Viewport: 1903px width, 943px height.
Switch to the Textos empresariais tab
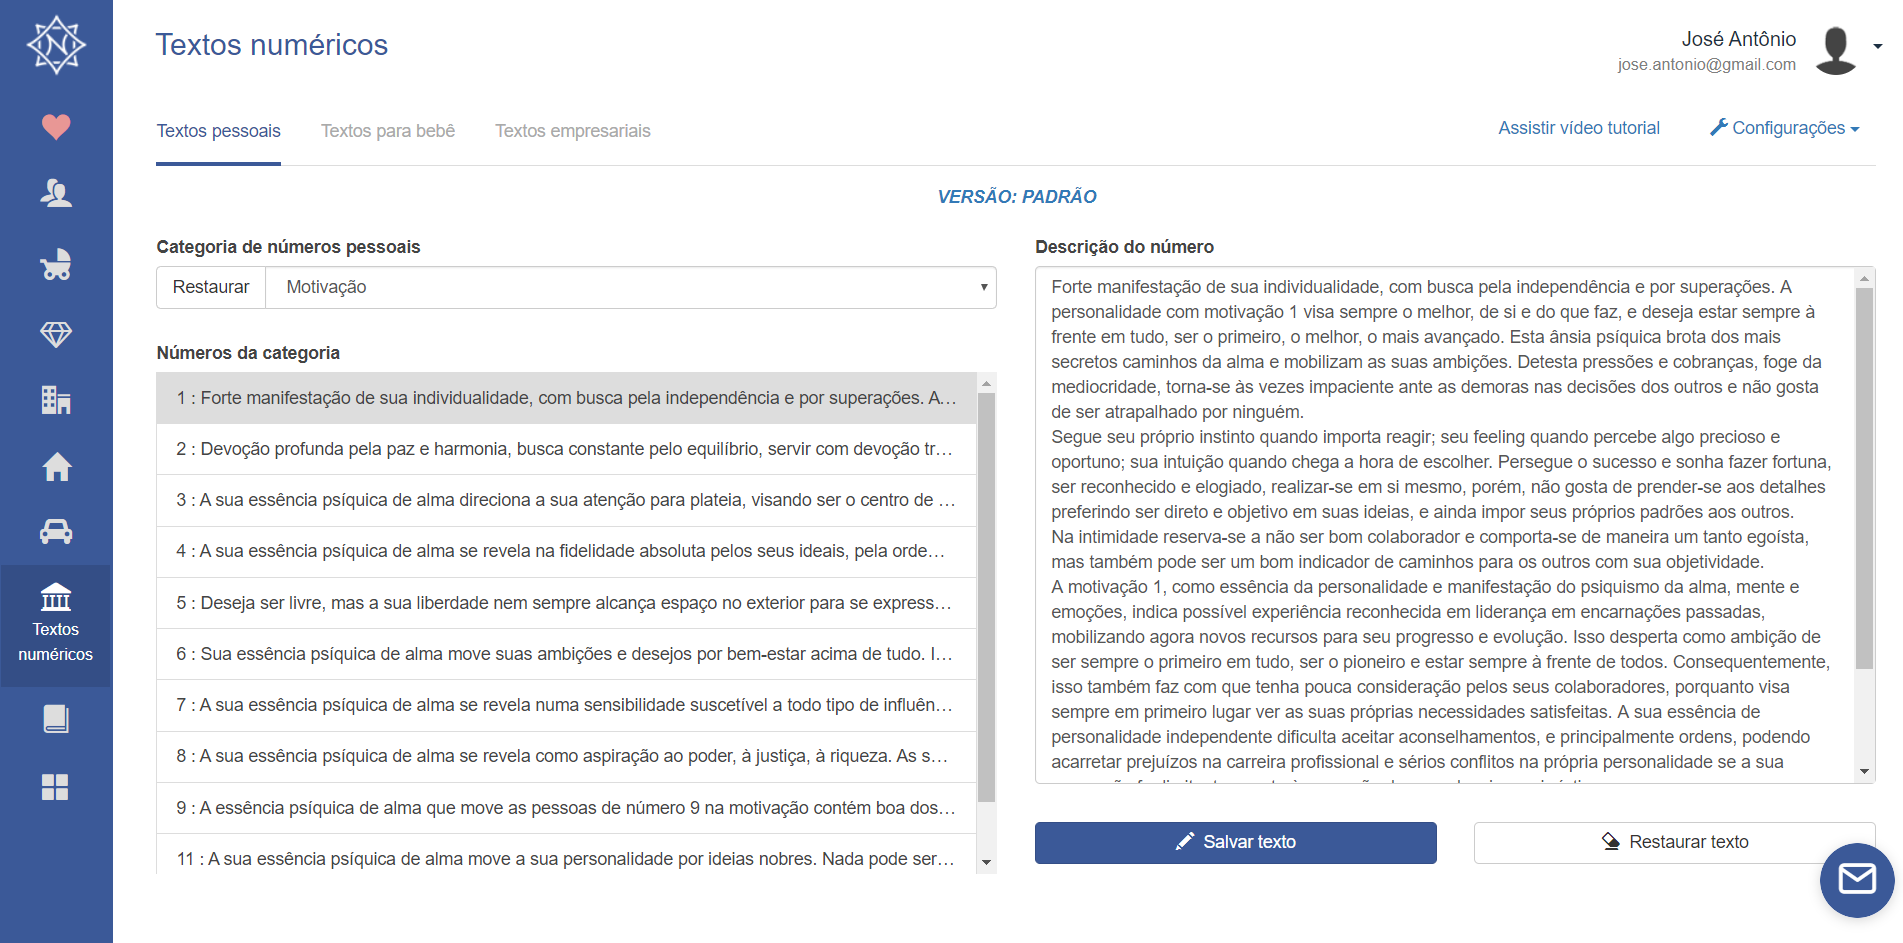click(x=573, y=131)
